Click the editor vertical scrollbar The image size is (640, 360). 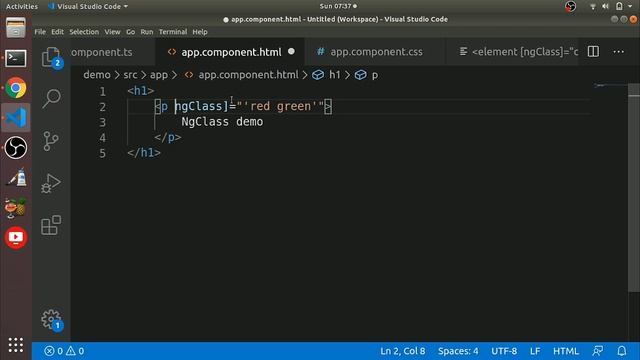pos(634,188)
